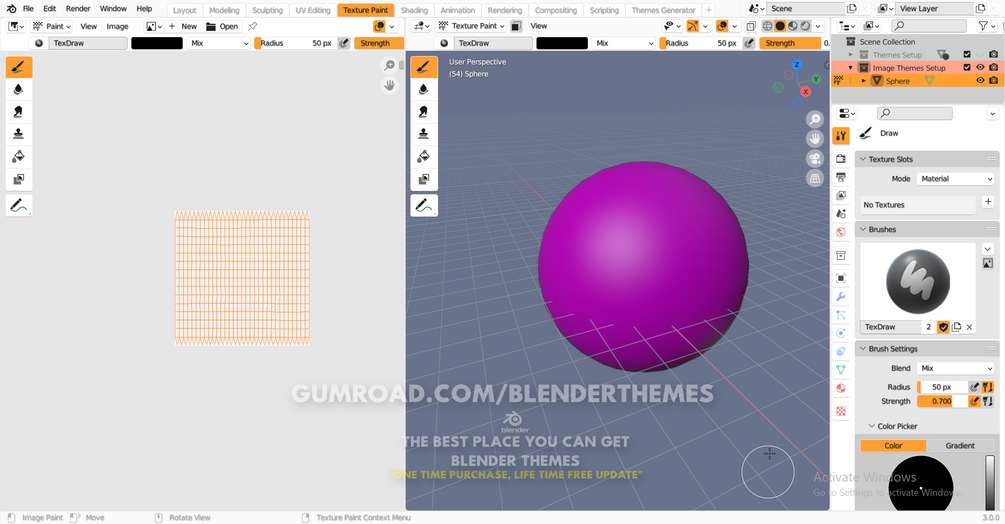The height and width of the screenshot is (524, 1005).
Task: Open the World properties tab
Action: click(841, 232)
